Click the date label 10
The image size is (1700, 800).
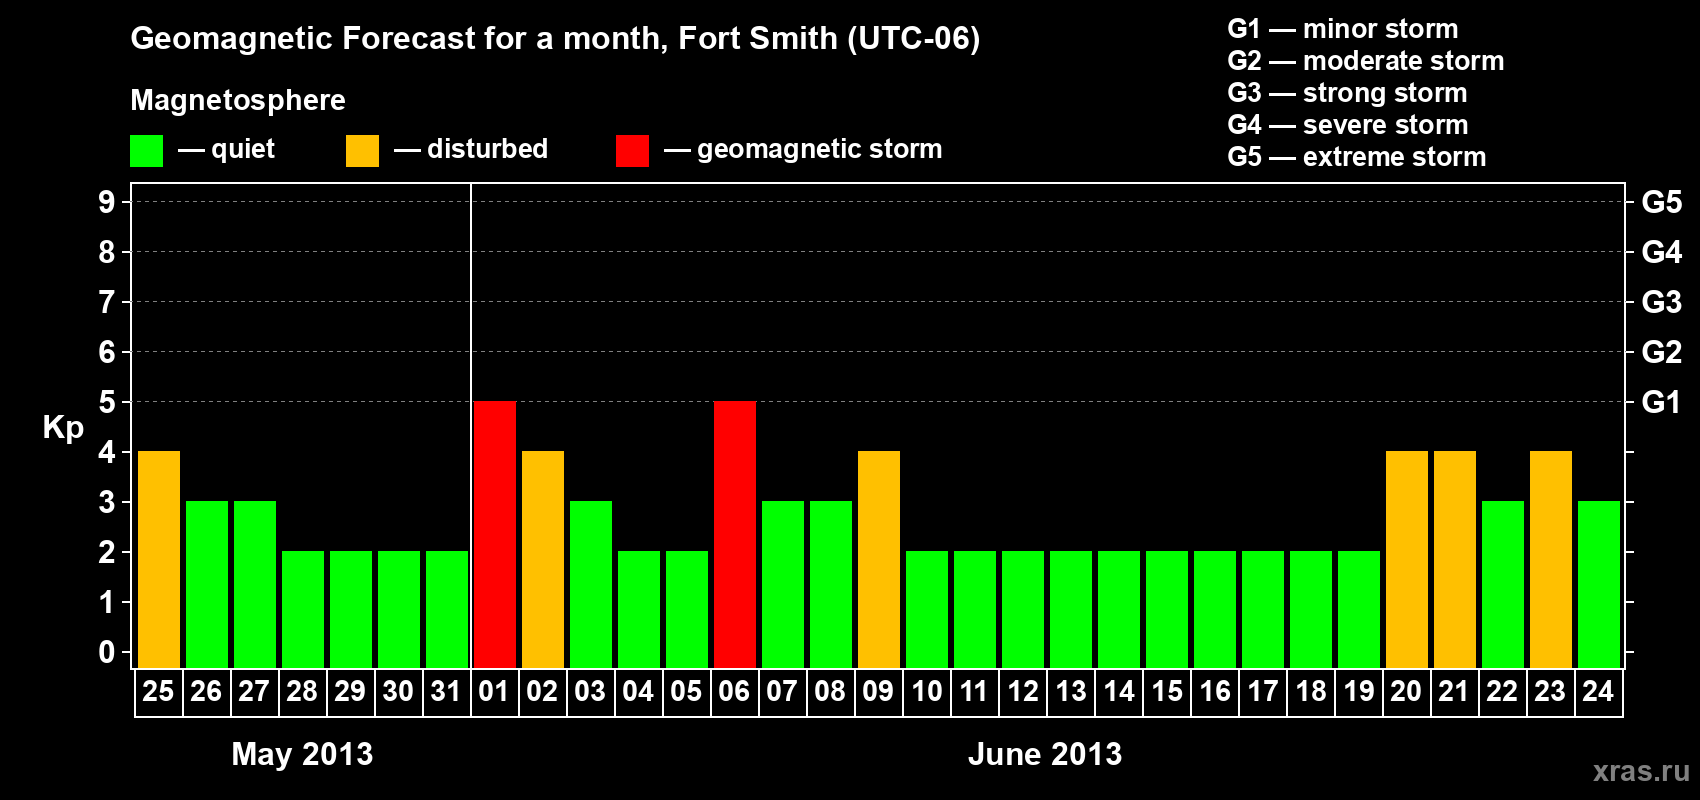pyautogui.click(x=926, y=691)
